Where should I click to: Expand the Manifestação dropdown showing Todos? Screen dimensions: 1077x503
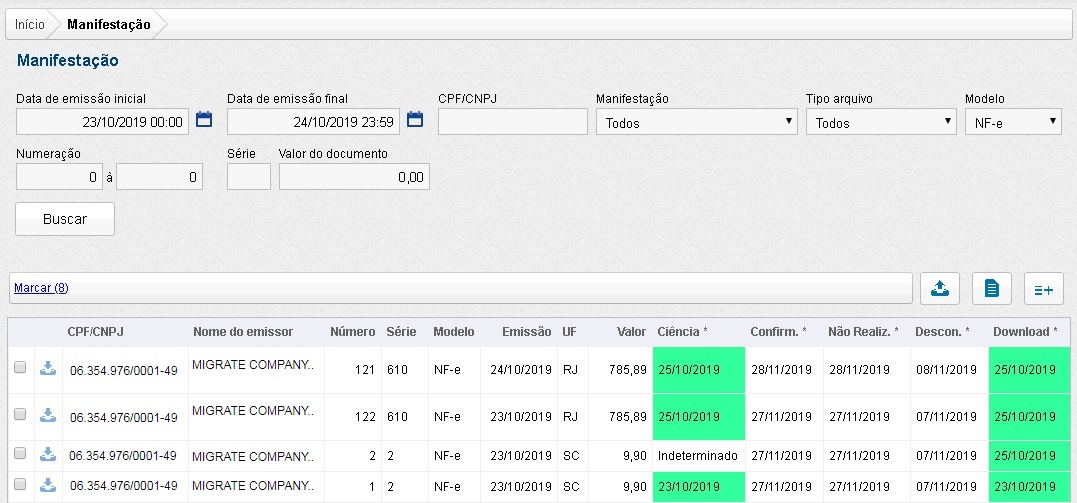coord(697,123)
